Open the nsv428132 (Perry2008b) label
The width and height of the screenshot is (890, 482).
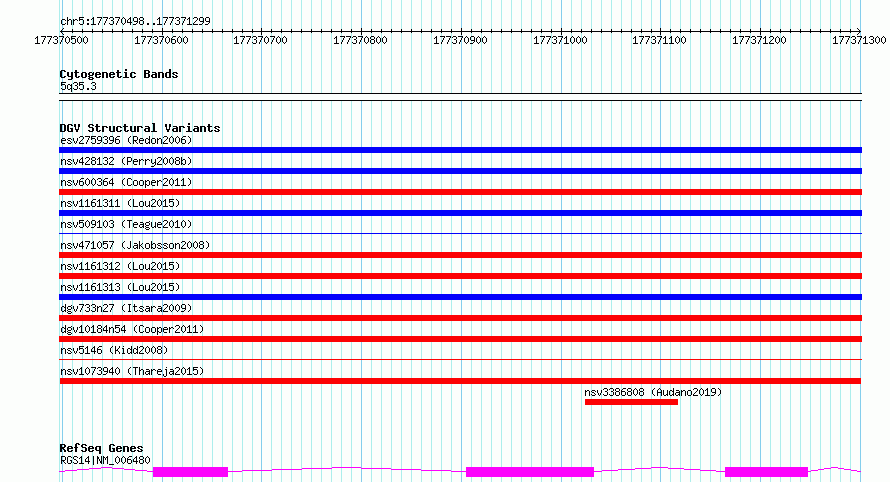(126, 161)
